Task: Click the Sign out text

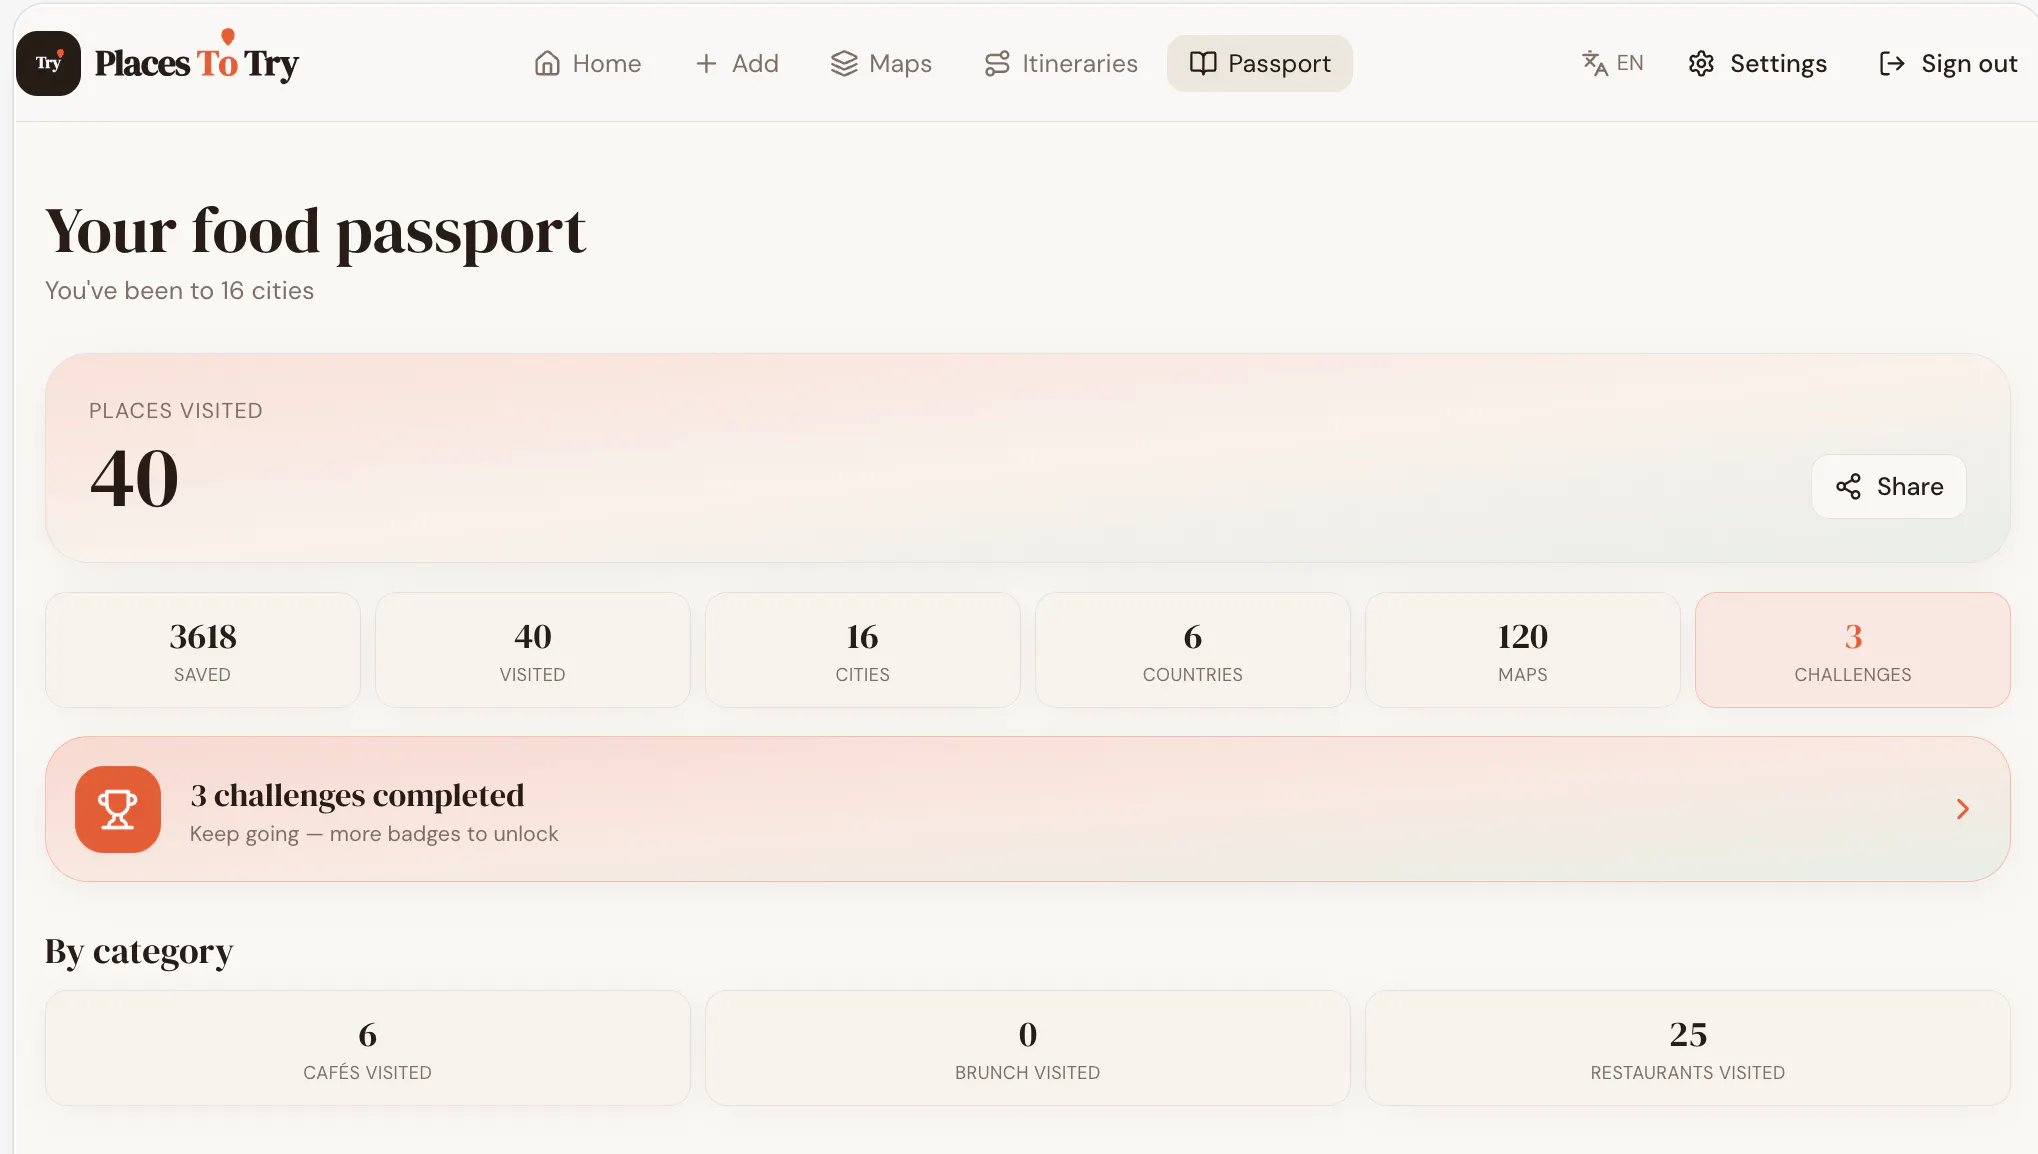Action: click(1969, 63)
